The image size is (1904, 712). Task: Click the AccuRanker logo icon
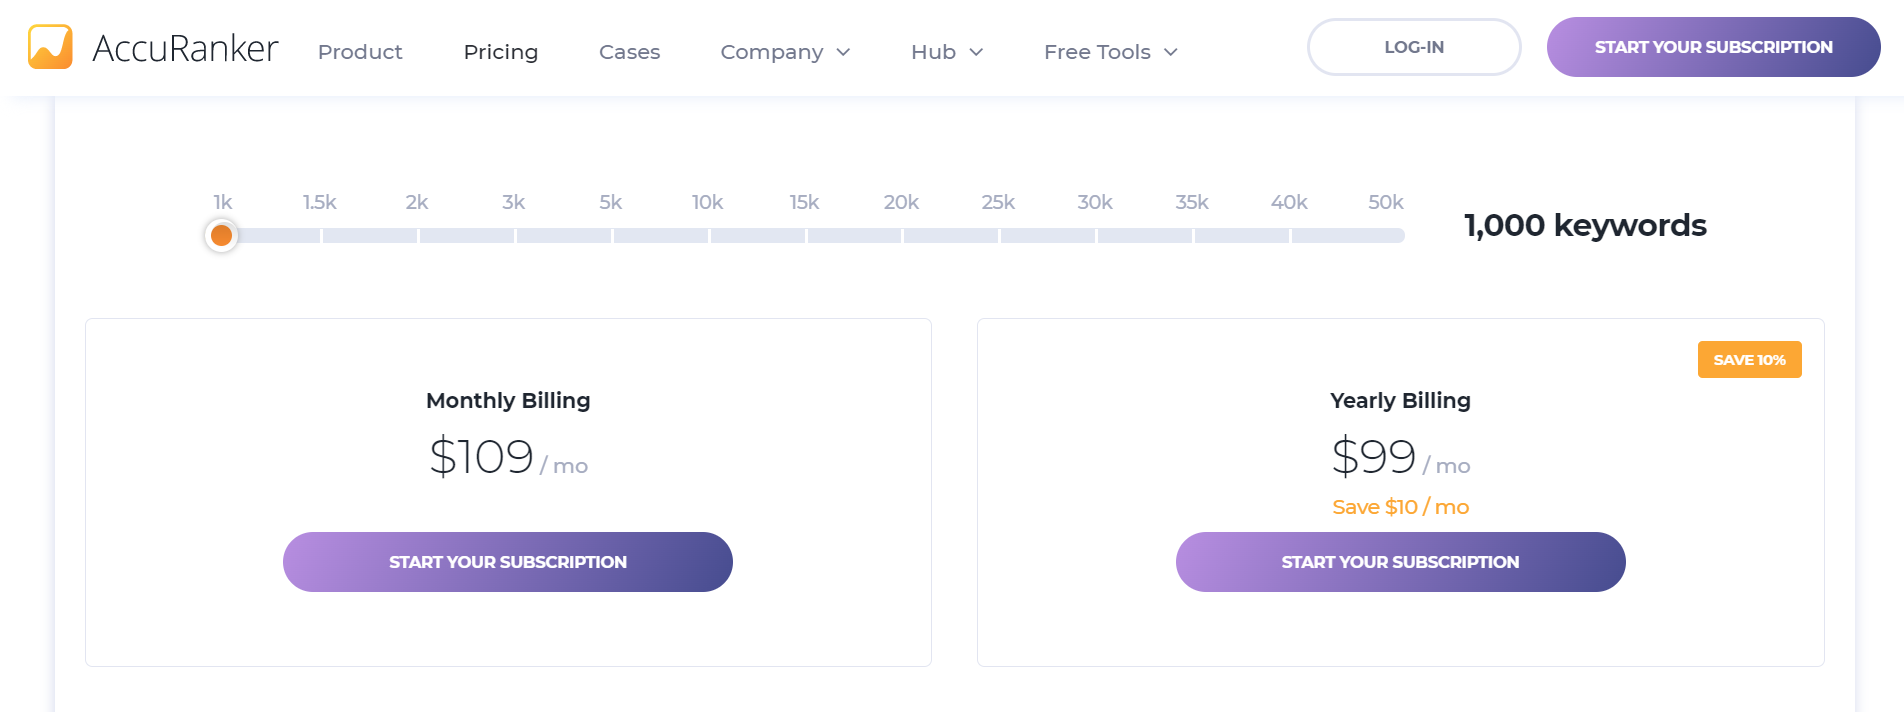point(50,47)
